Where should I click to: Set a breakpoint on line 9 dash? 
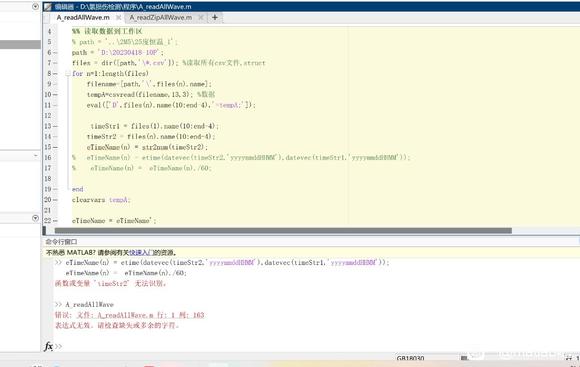55,84
